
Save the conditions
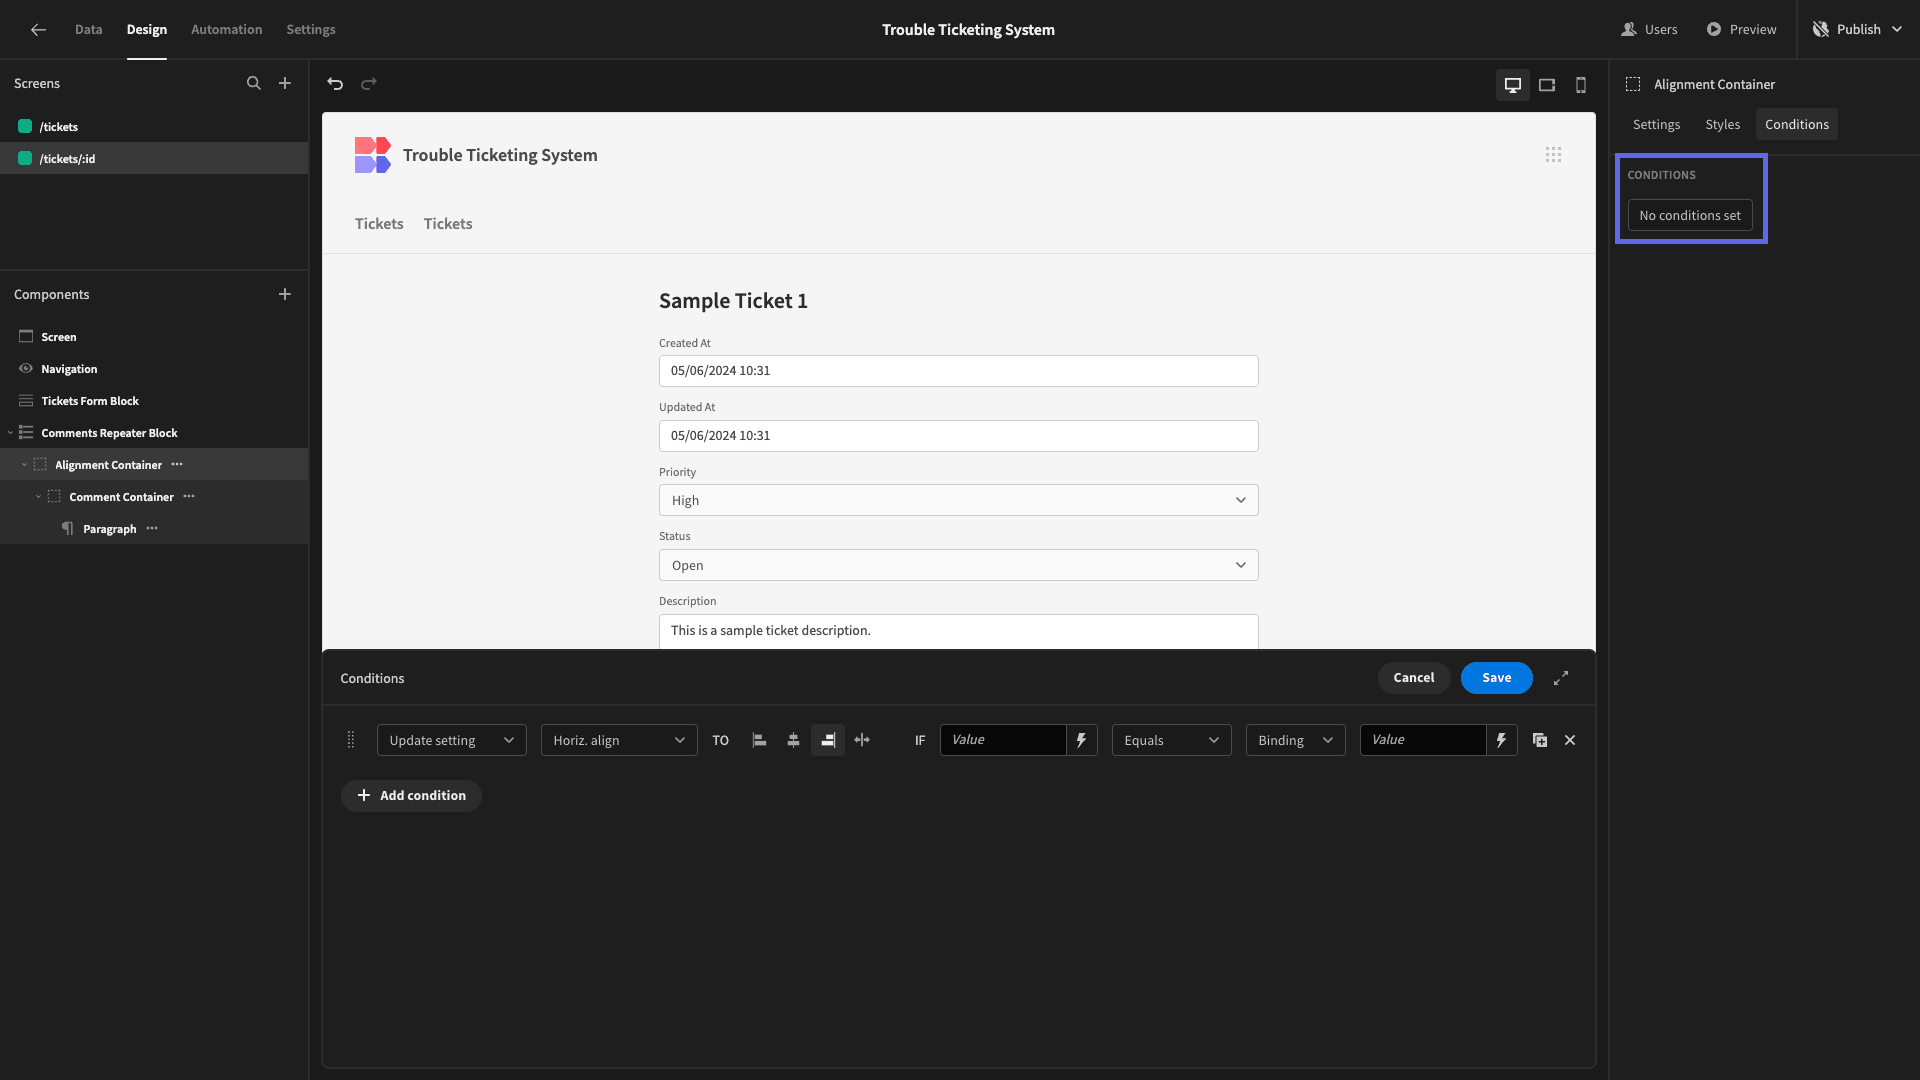[x=1497, y=678]
